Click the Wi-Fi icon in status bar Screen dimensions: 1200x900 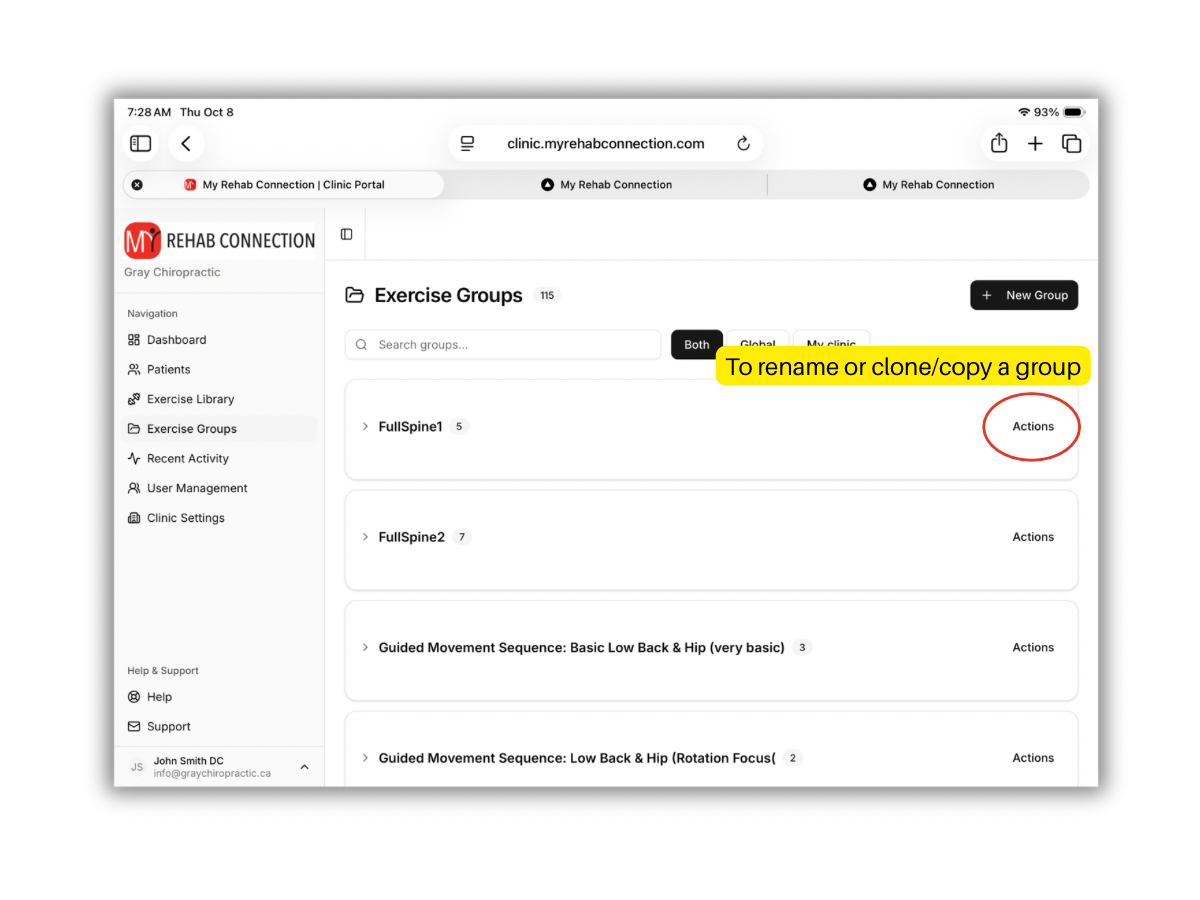1024,112
